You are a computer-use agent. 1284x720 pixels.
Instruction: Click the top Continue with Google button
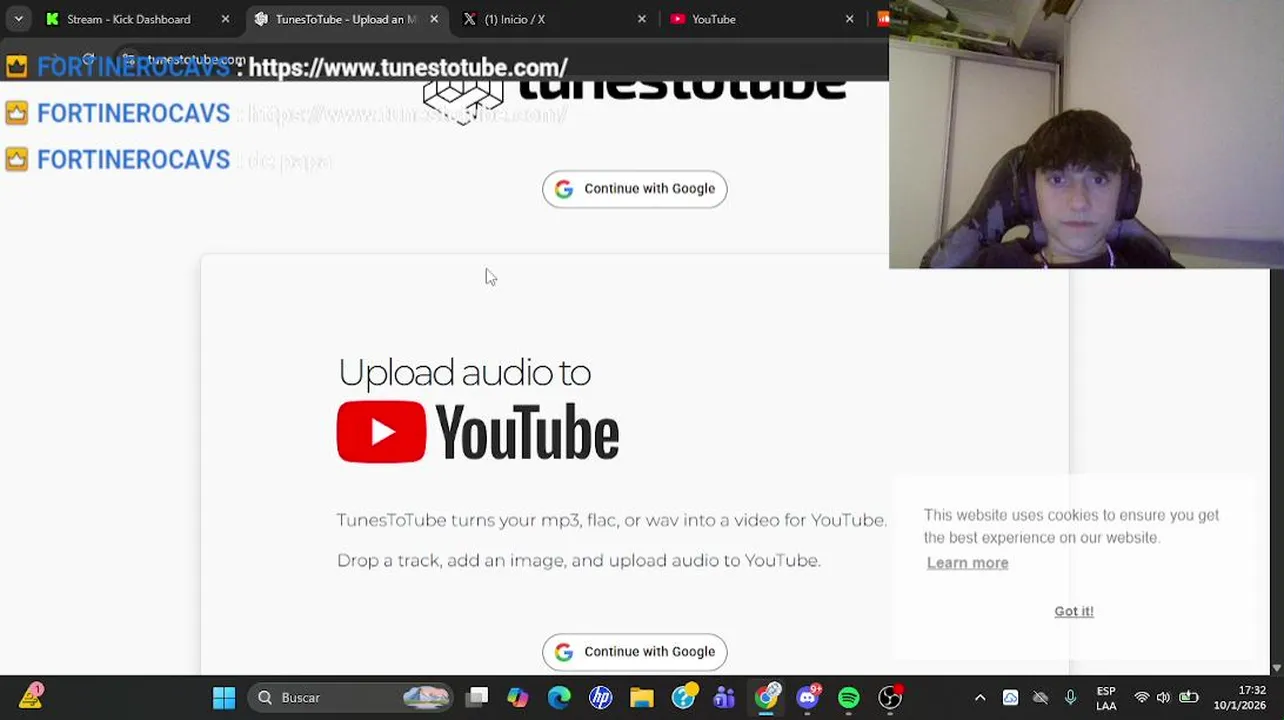[635, 189]
